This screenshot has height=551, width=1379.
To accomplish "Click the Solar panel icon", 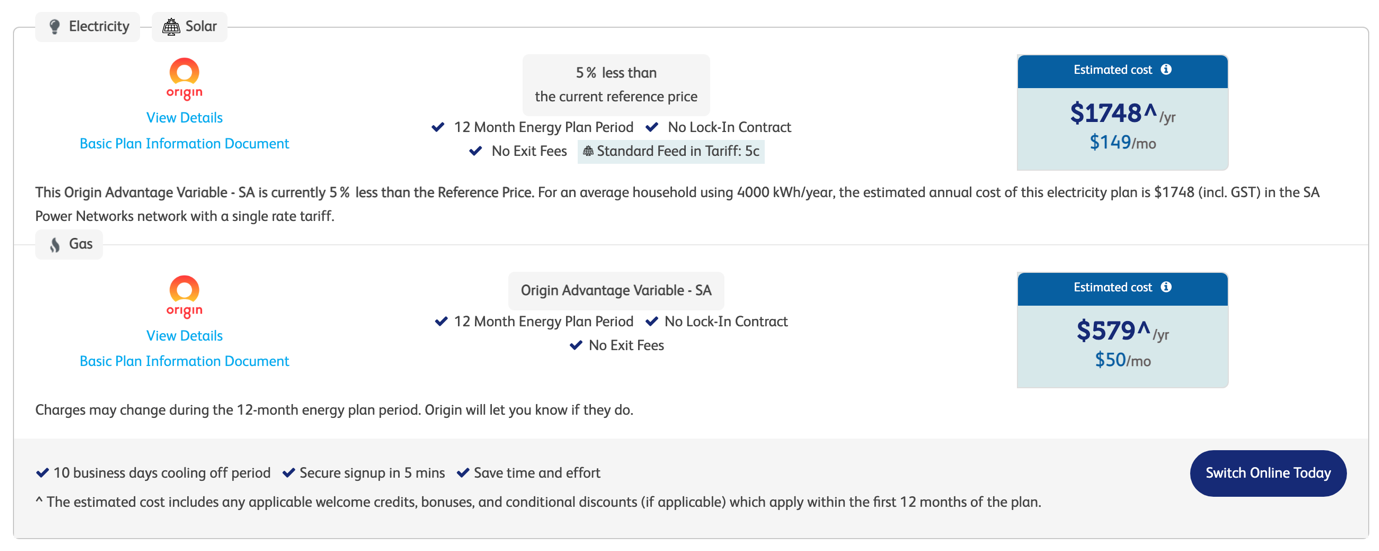I will (171, 27).
